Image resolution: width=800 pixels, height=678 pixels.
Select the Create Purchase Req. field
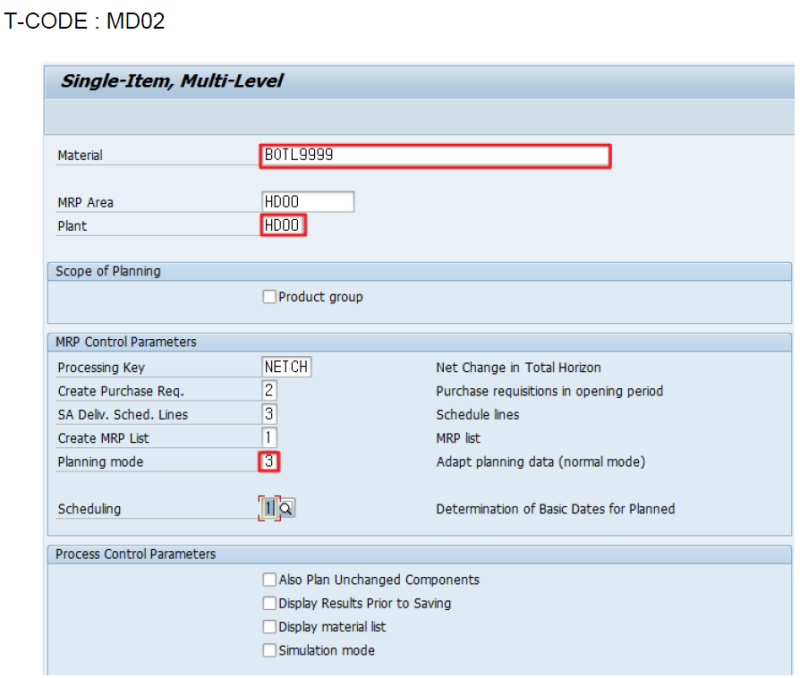pos(269,391)
